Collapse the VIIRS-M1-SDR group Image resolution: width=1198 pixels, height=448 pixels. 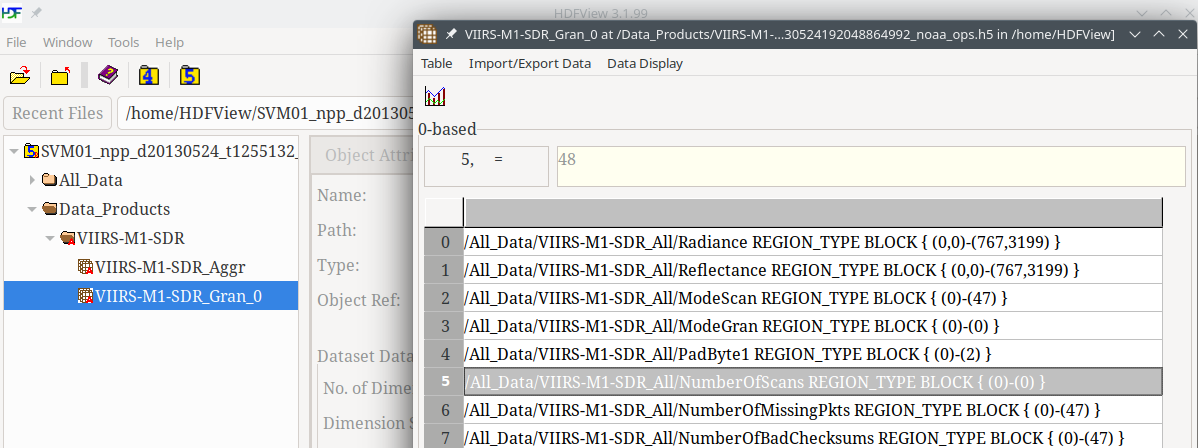coord(50,239)
